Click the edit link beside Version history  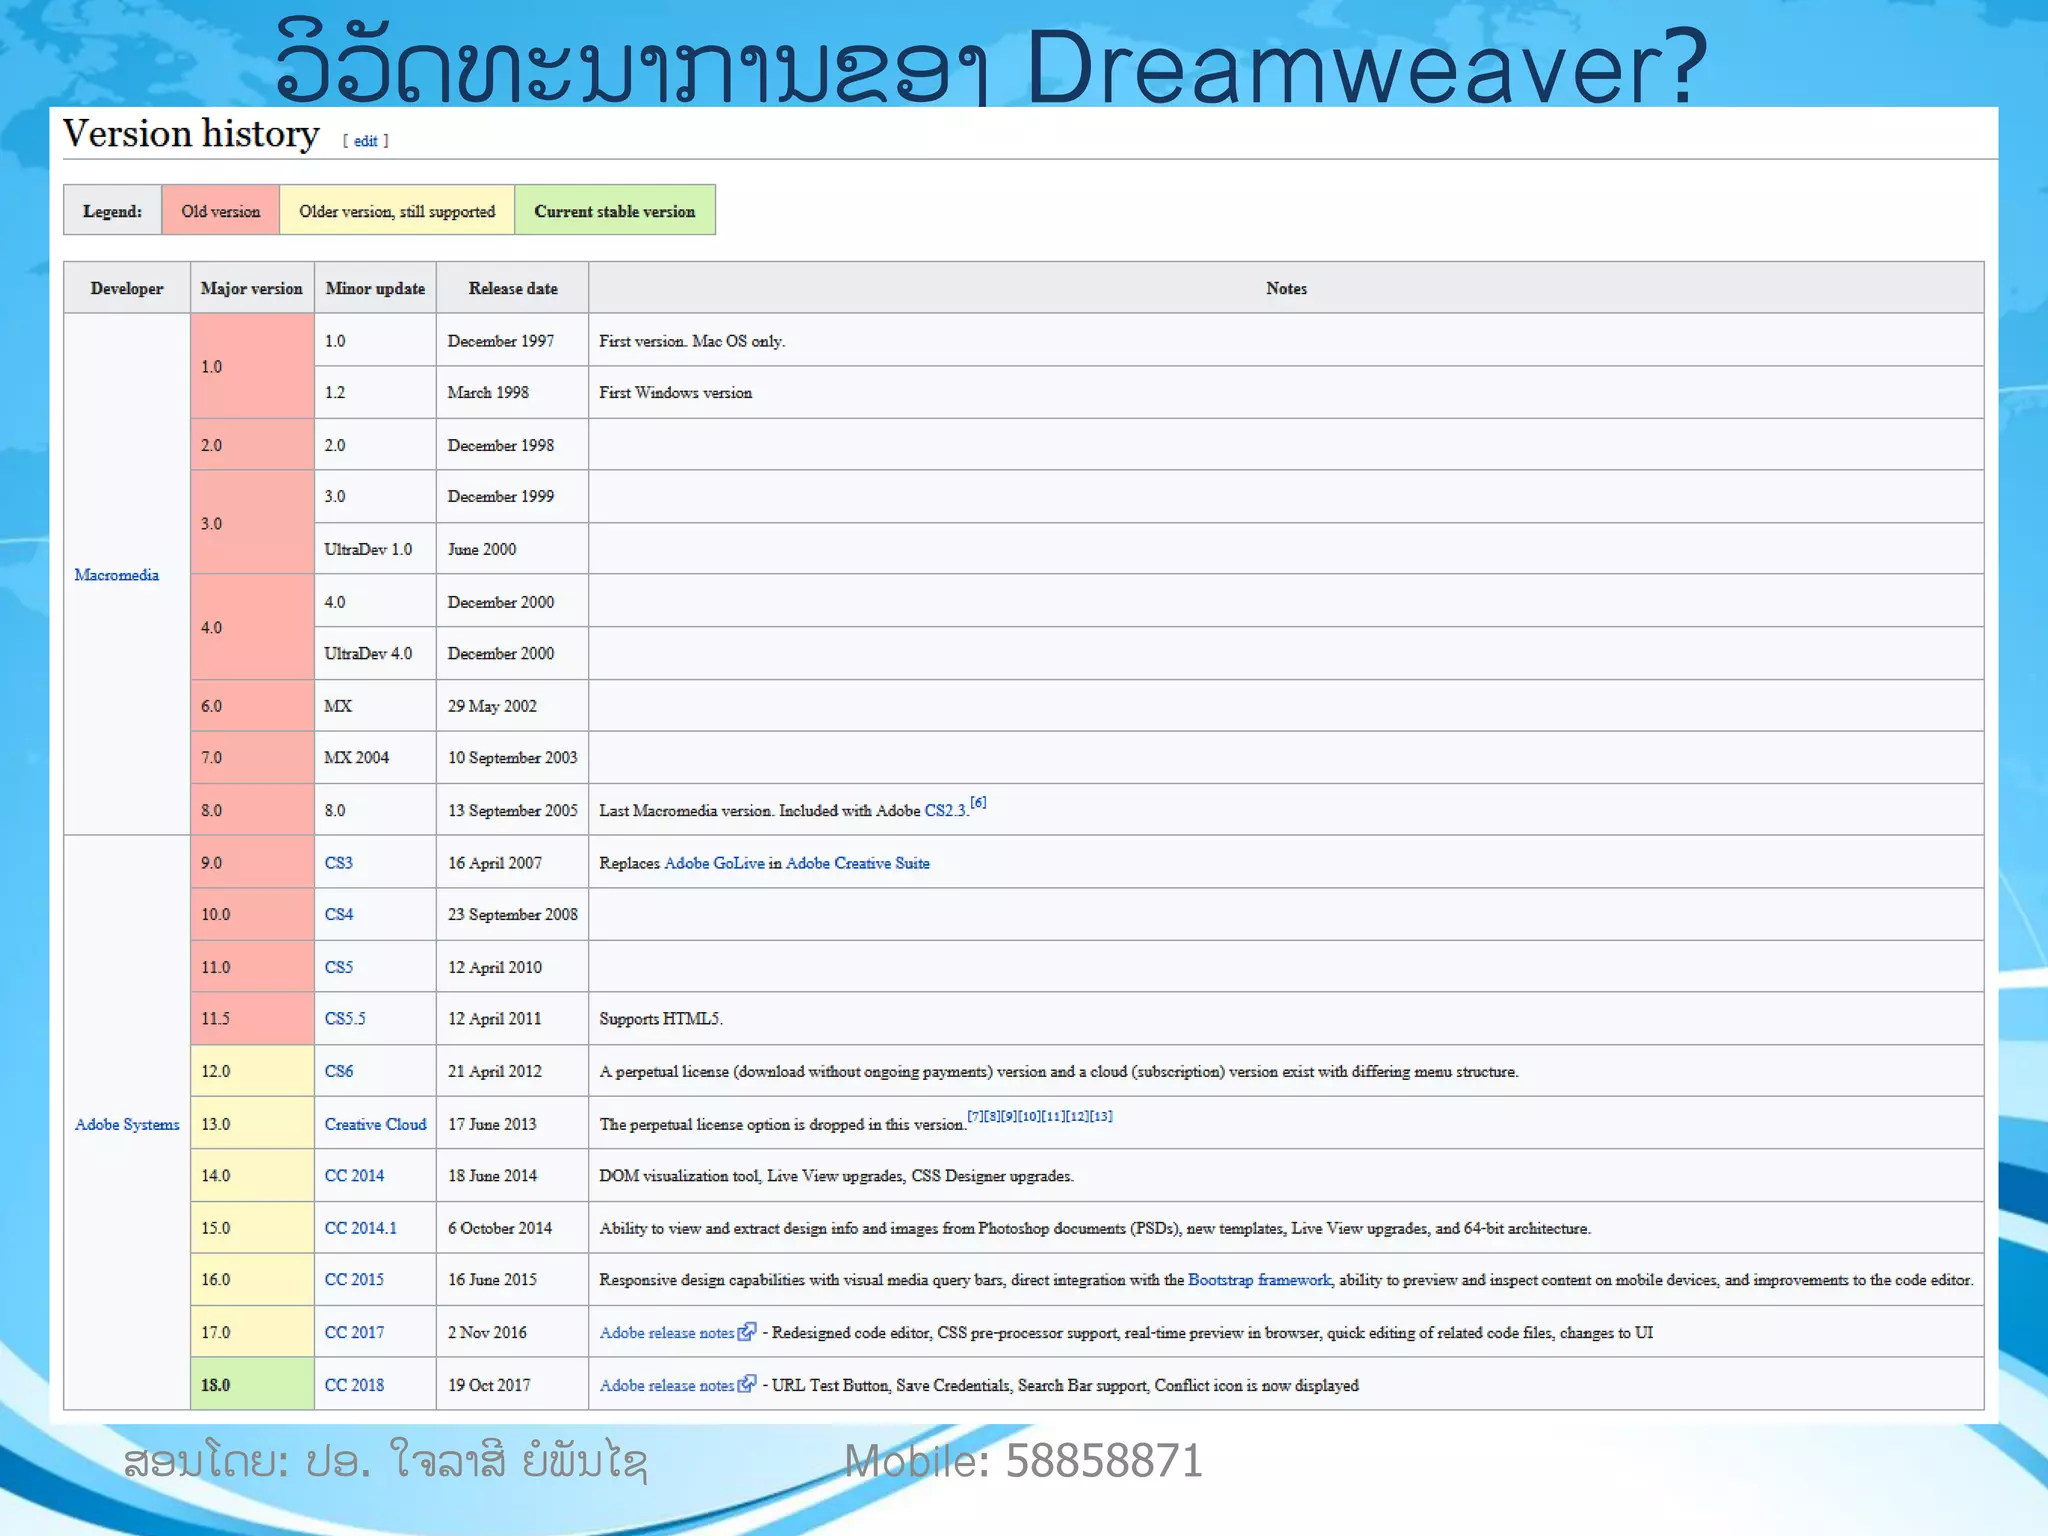point(365,141)
